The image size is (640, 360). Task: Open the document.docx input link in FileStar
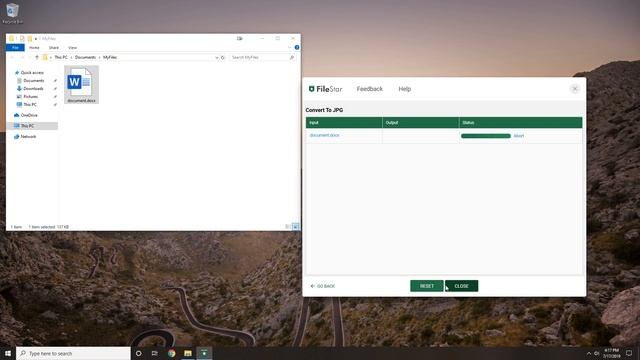(324, 135)
